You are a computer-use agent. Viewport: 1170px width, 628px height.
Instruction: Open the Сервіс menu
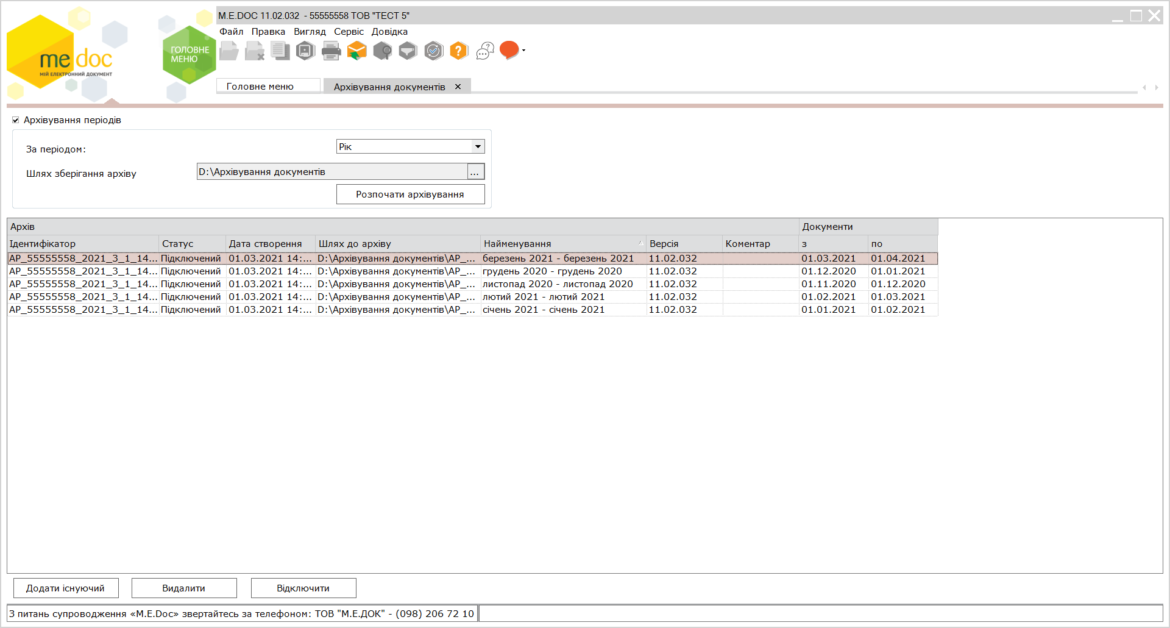[348, 31]
